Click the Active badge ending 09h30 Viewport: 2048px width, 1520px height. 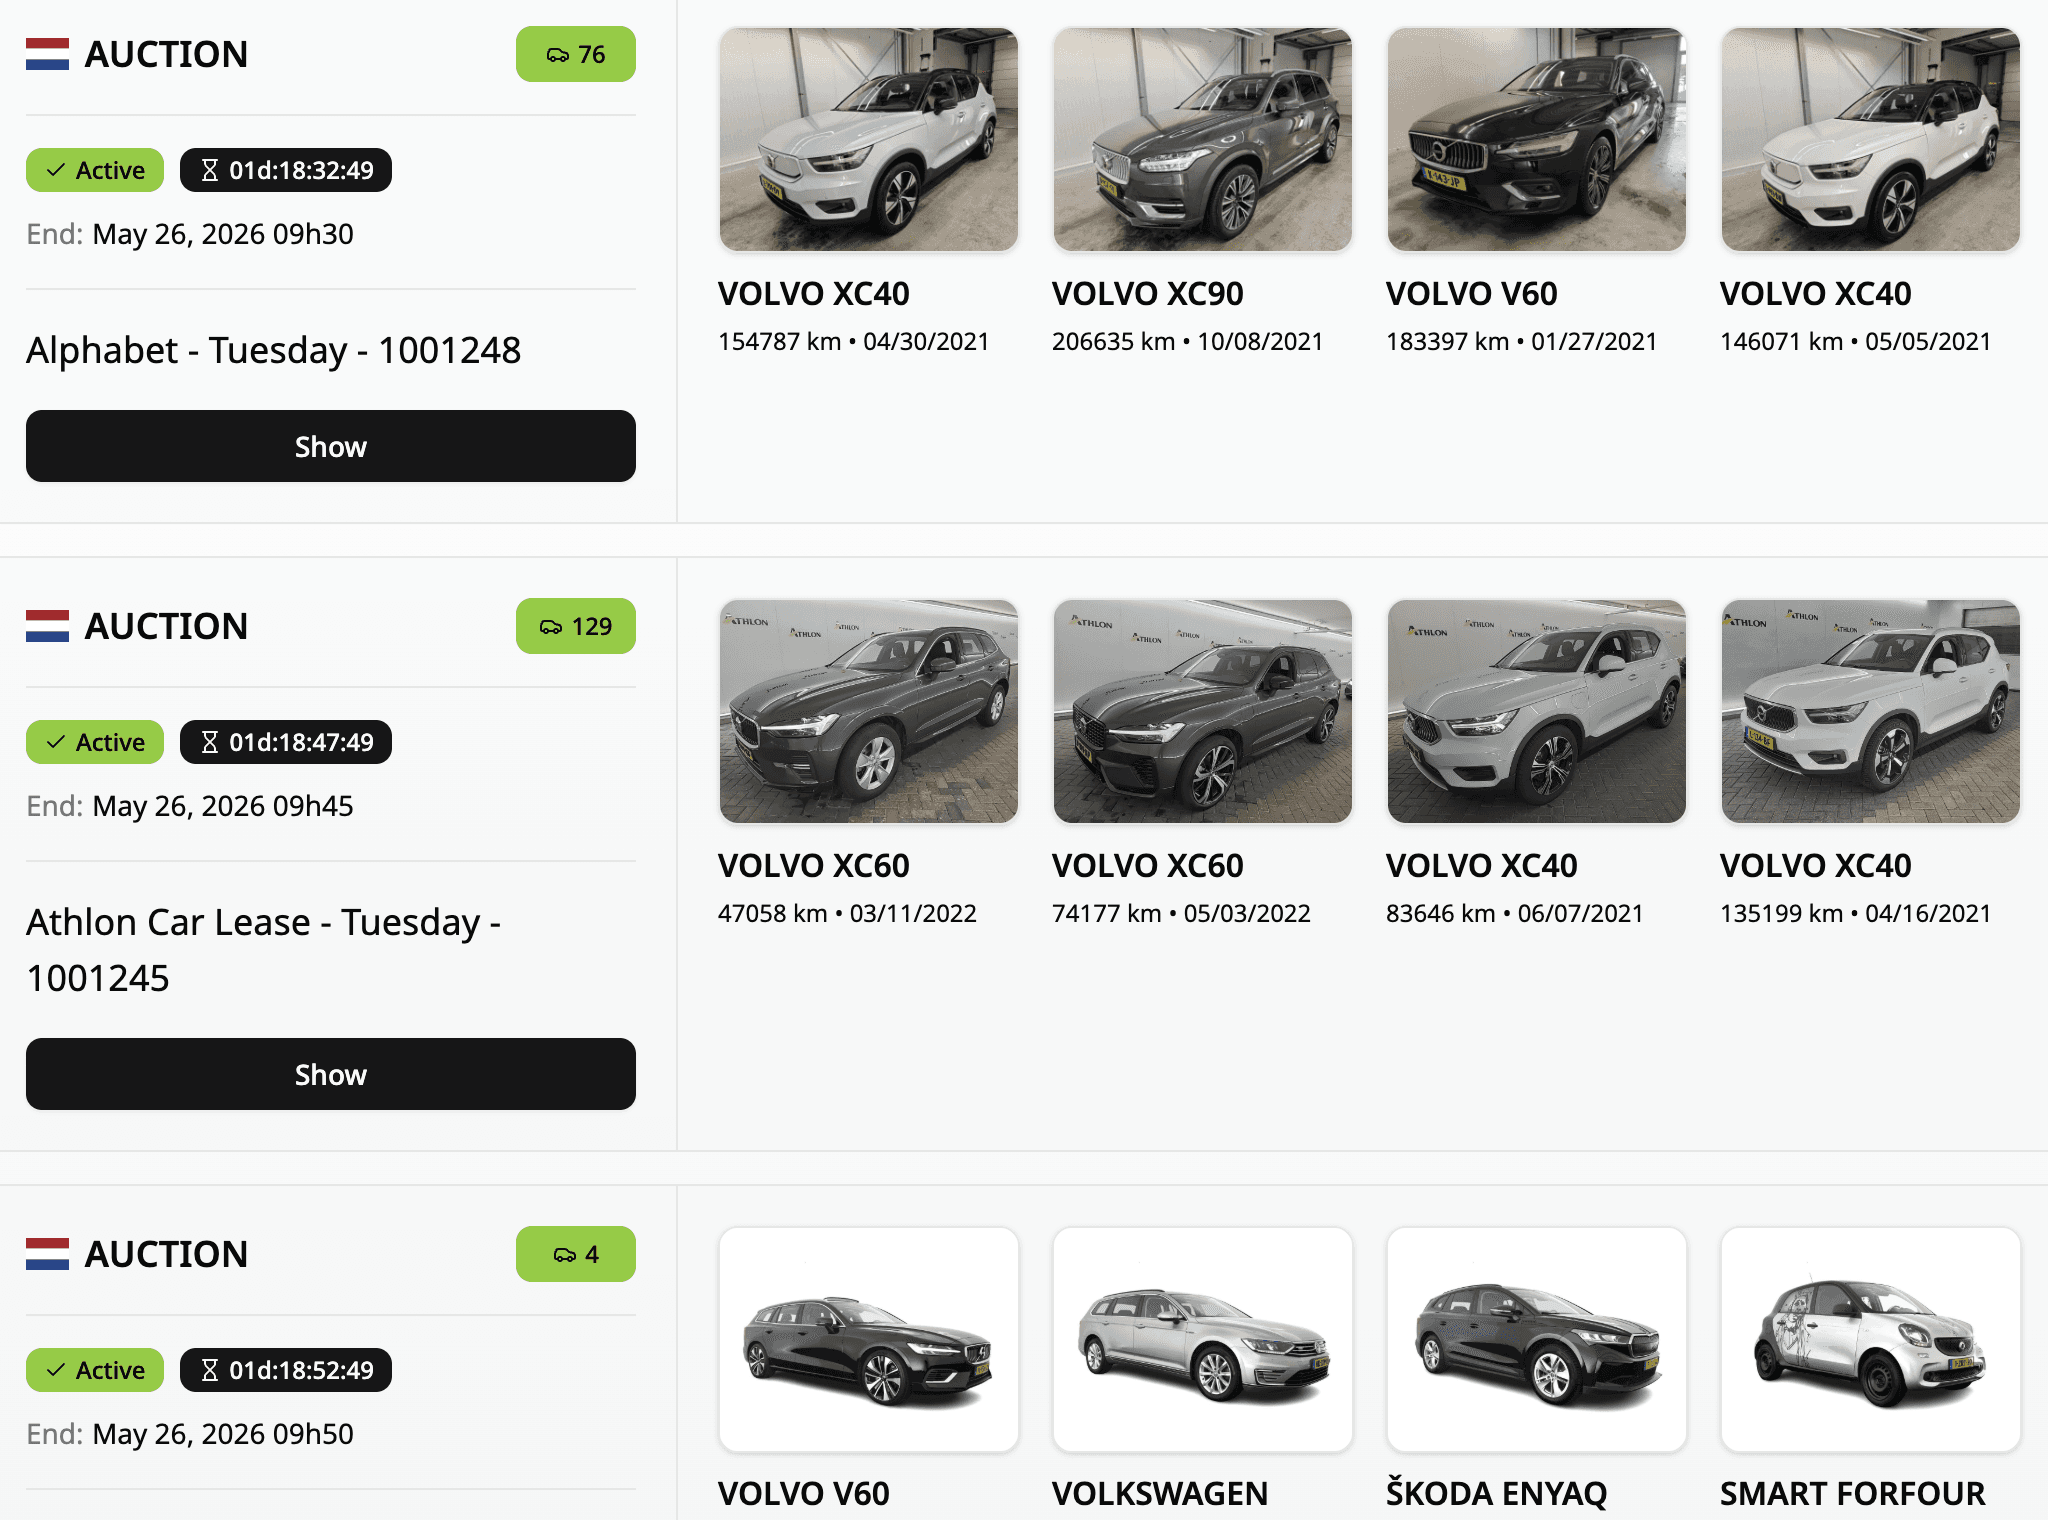(x=95, y=170)
